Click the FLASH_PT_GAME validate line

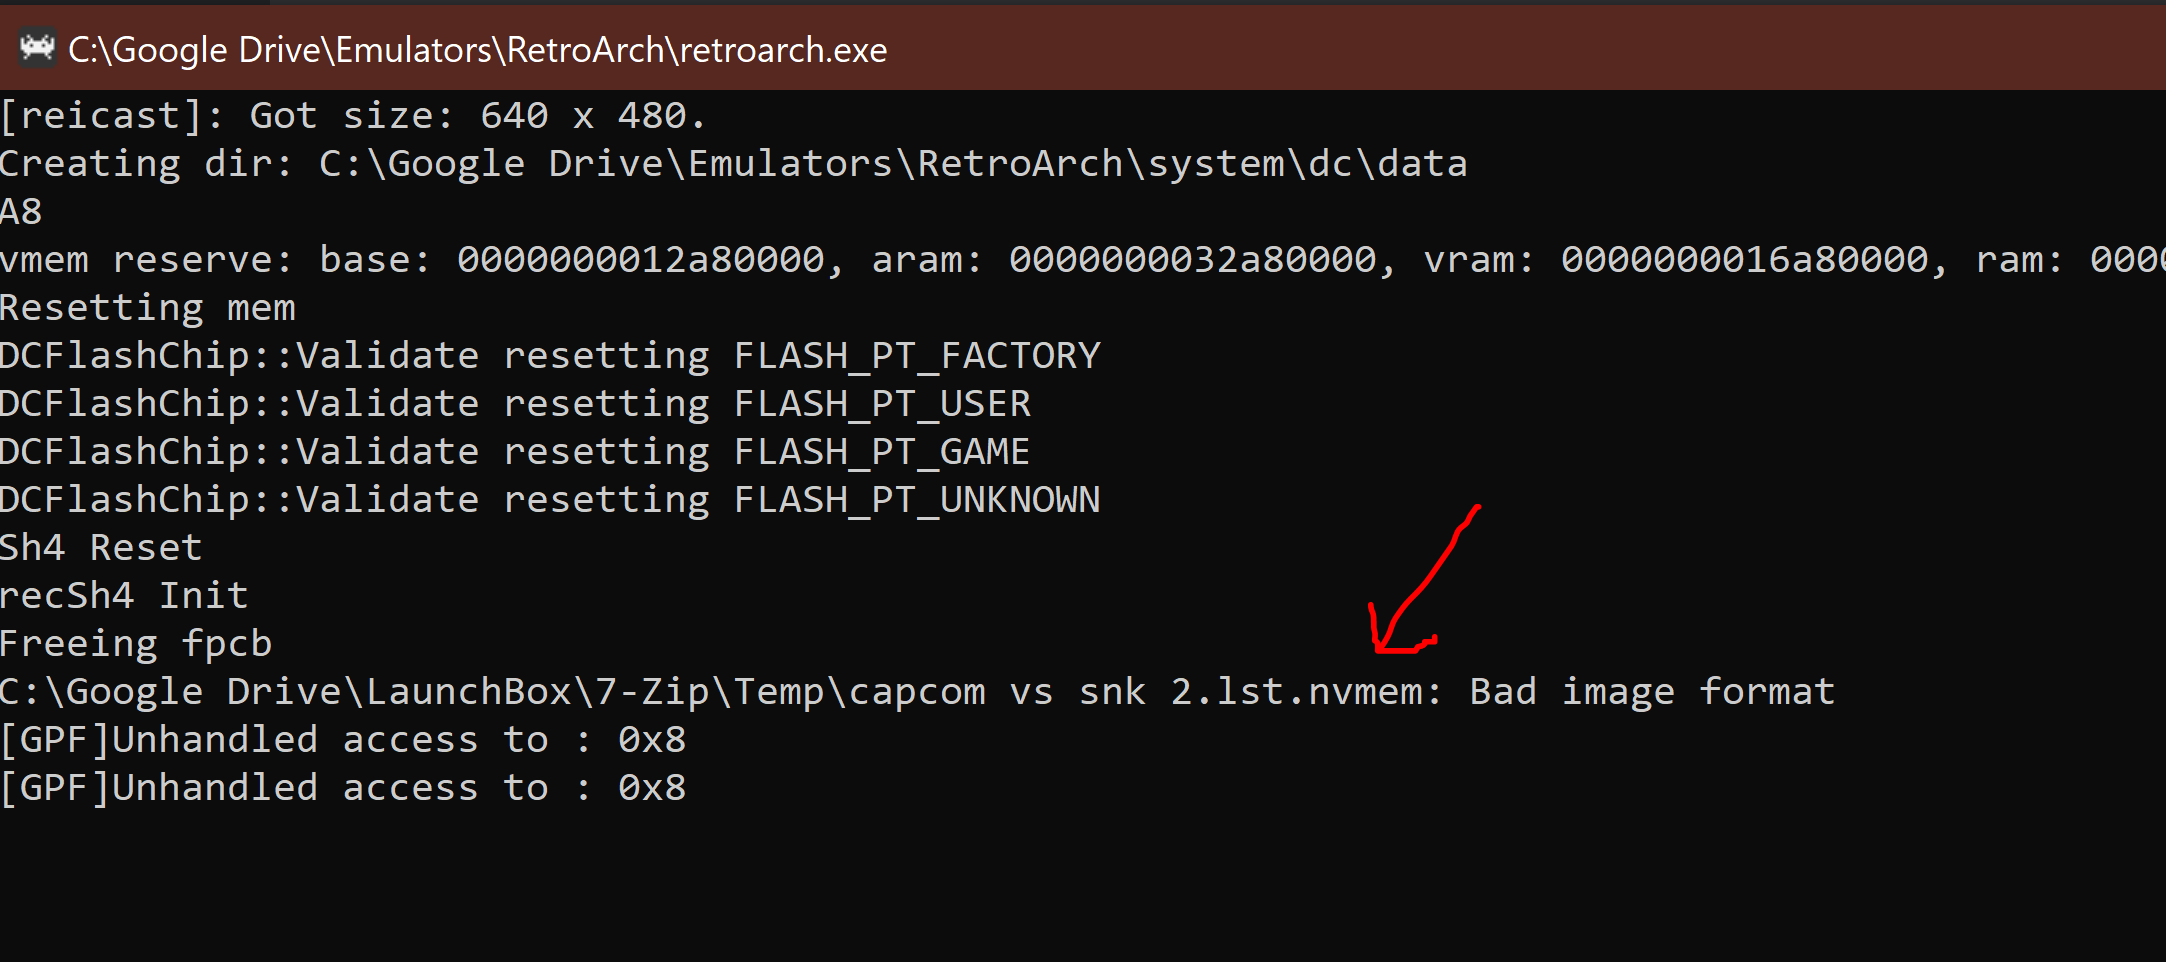point(515,452)
